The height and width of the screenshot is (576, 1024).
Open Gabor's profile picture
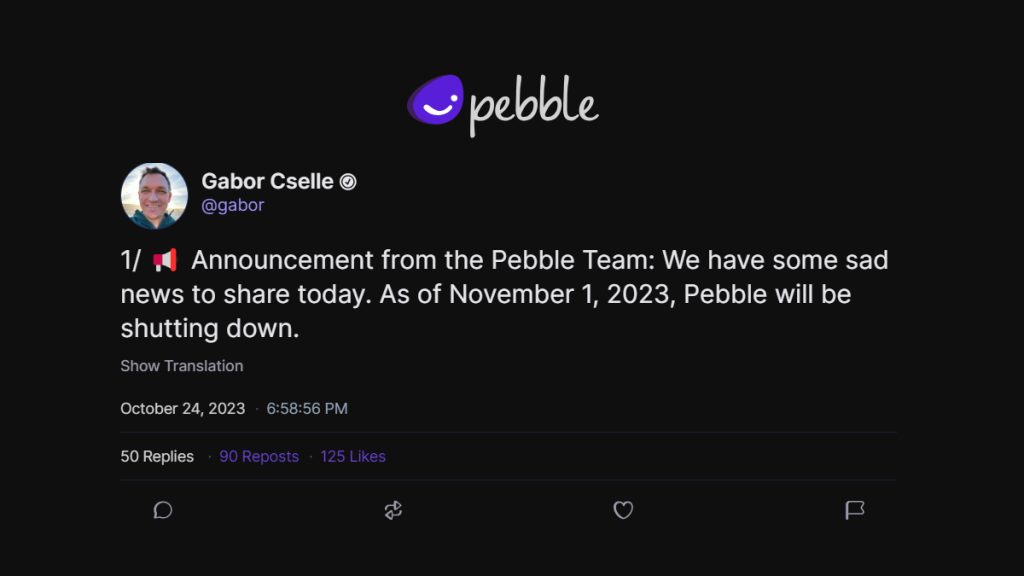click(155, 196)
